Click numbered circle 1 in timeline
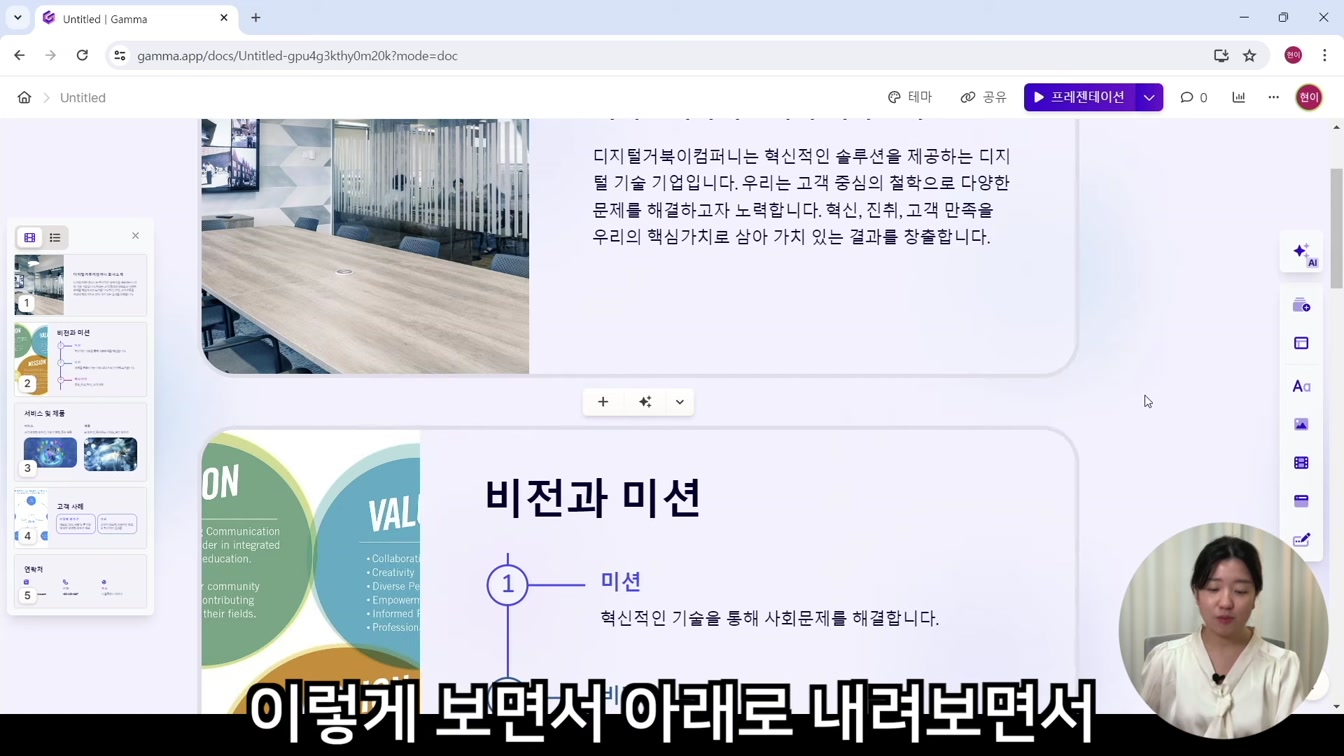Viewport: 1344px width, 756px height. click(x=508, y=584)
